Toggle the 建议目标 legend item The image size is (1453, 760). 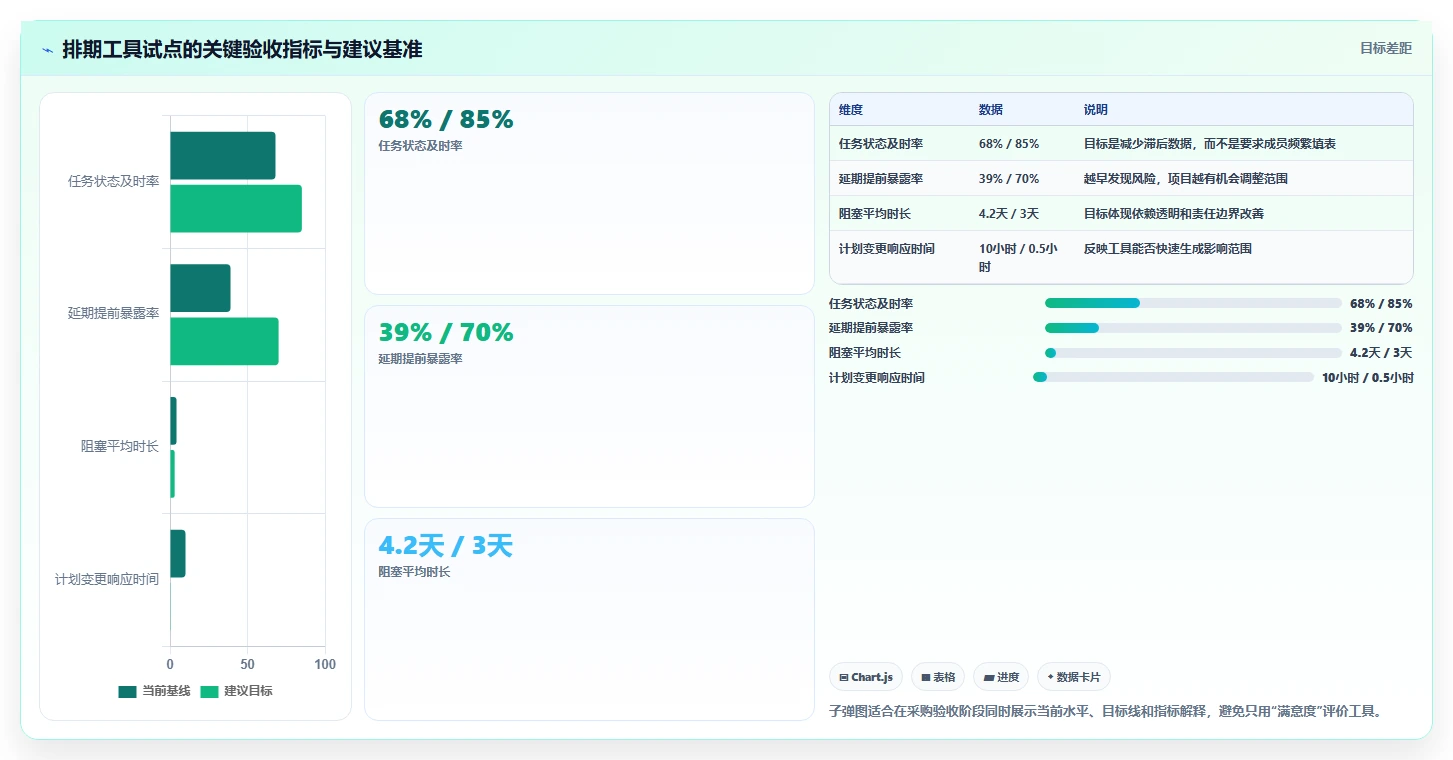coord(236,691)
